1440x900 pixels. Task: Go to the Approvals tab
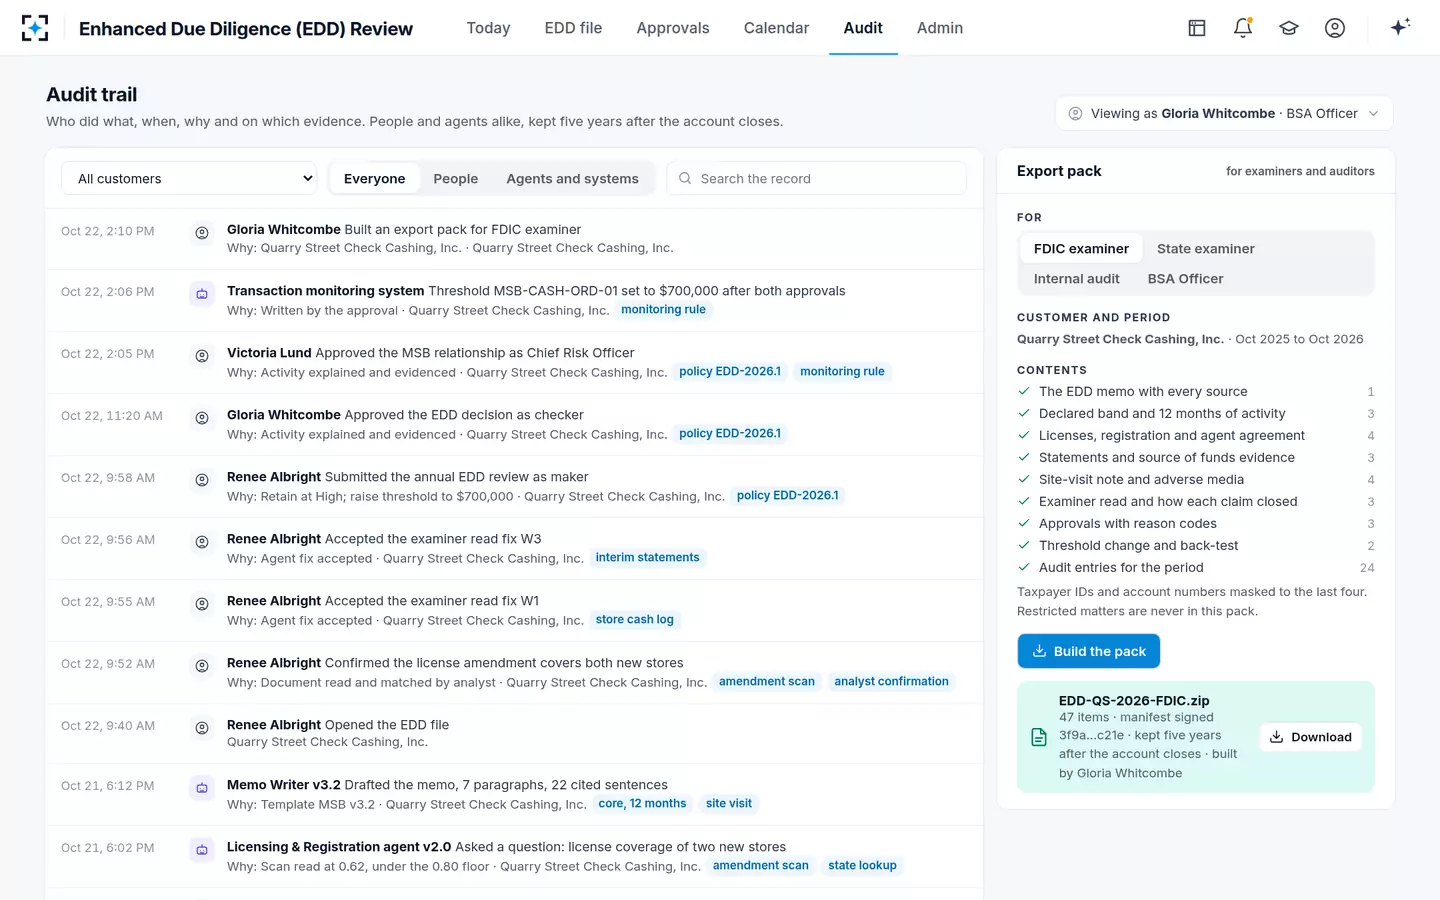(673, 28)
